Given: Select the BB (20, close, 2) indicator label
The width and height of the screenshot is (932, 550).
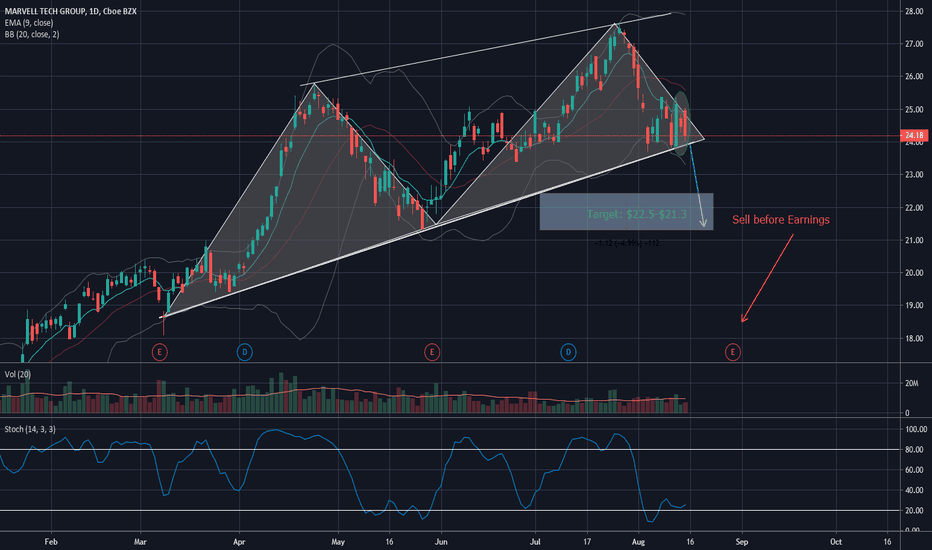Looking at the screenshot, I should pos(32,34).
